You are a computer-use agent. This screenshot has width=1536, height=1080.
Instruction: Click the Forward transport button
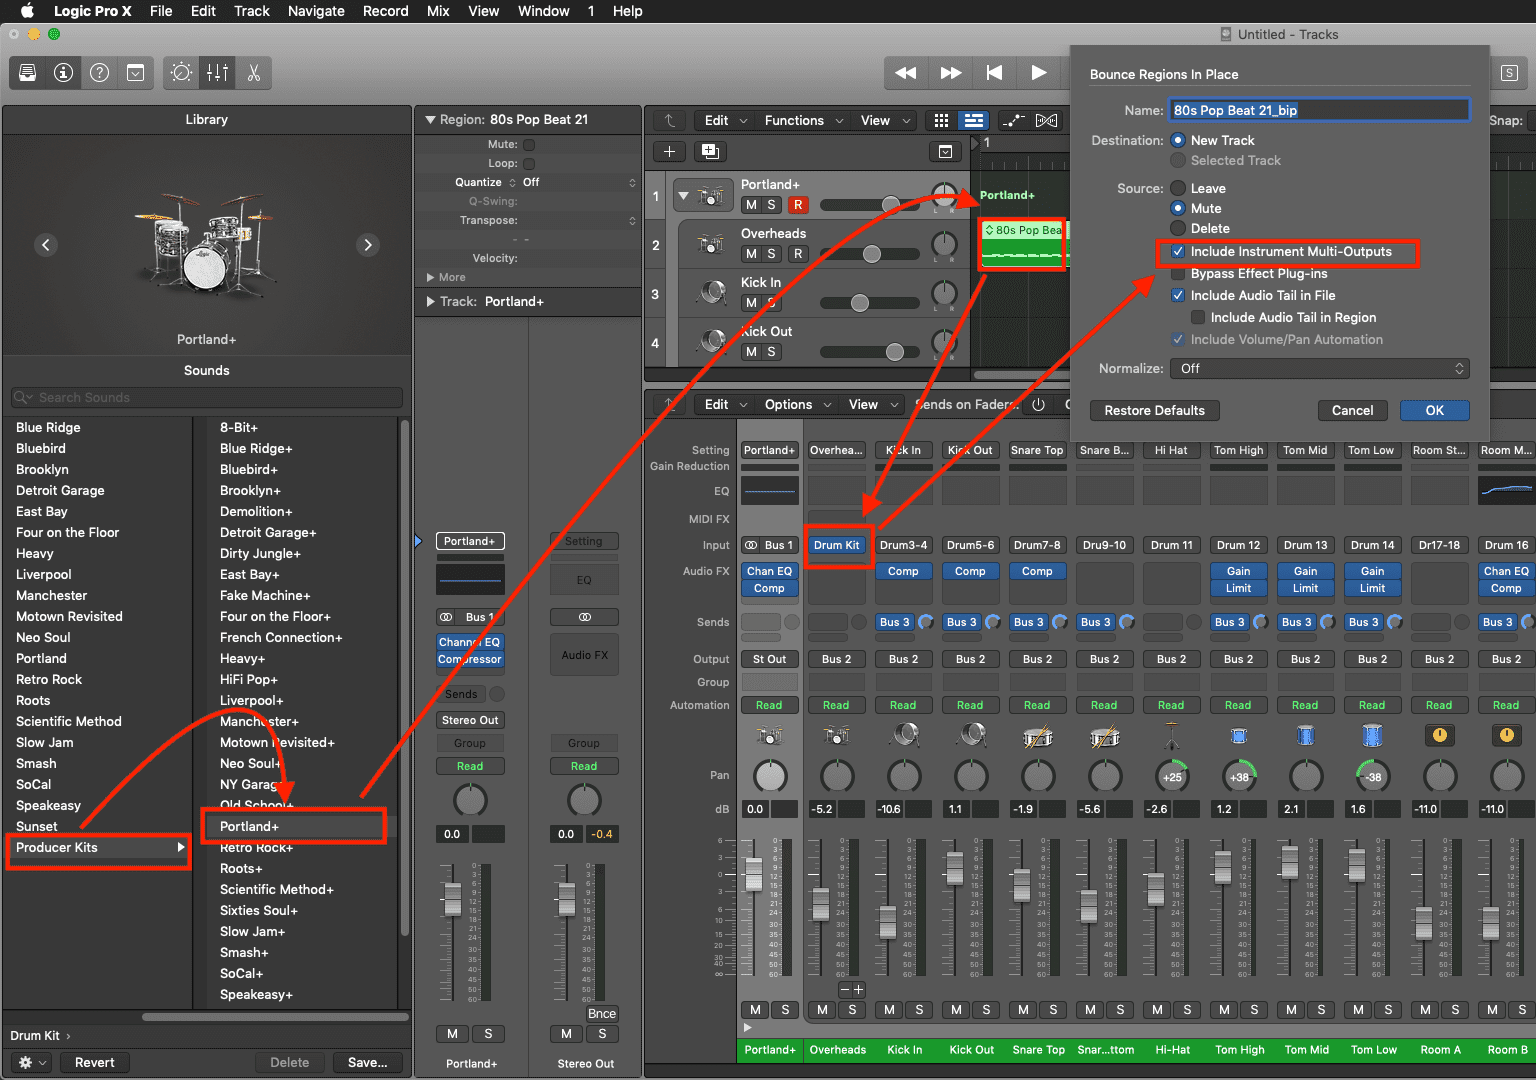click(950, 73)
